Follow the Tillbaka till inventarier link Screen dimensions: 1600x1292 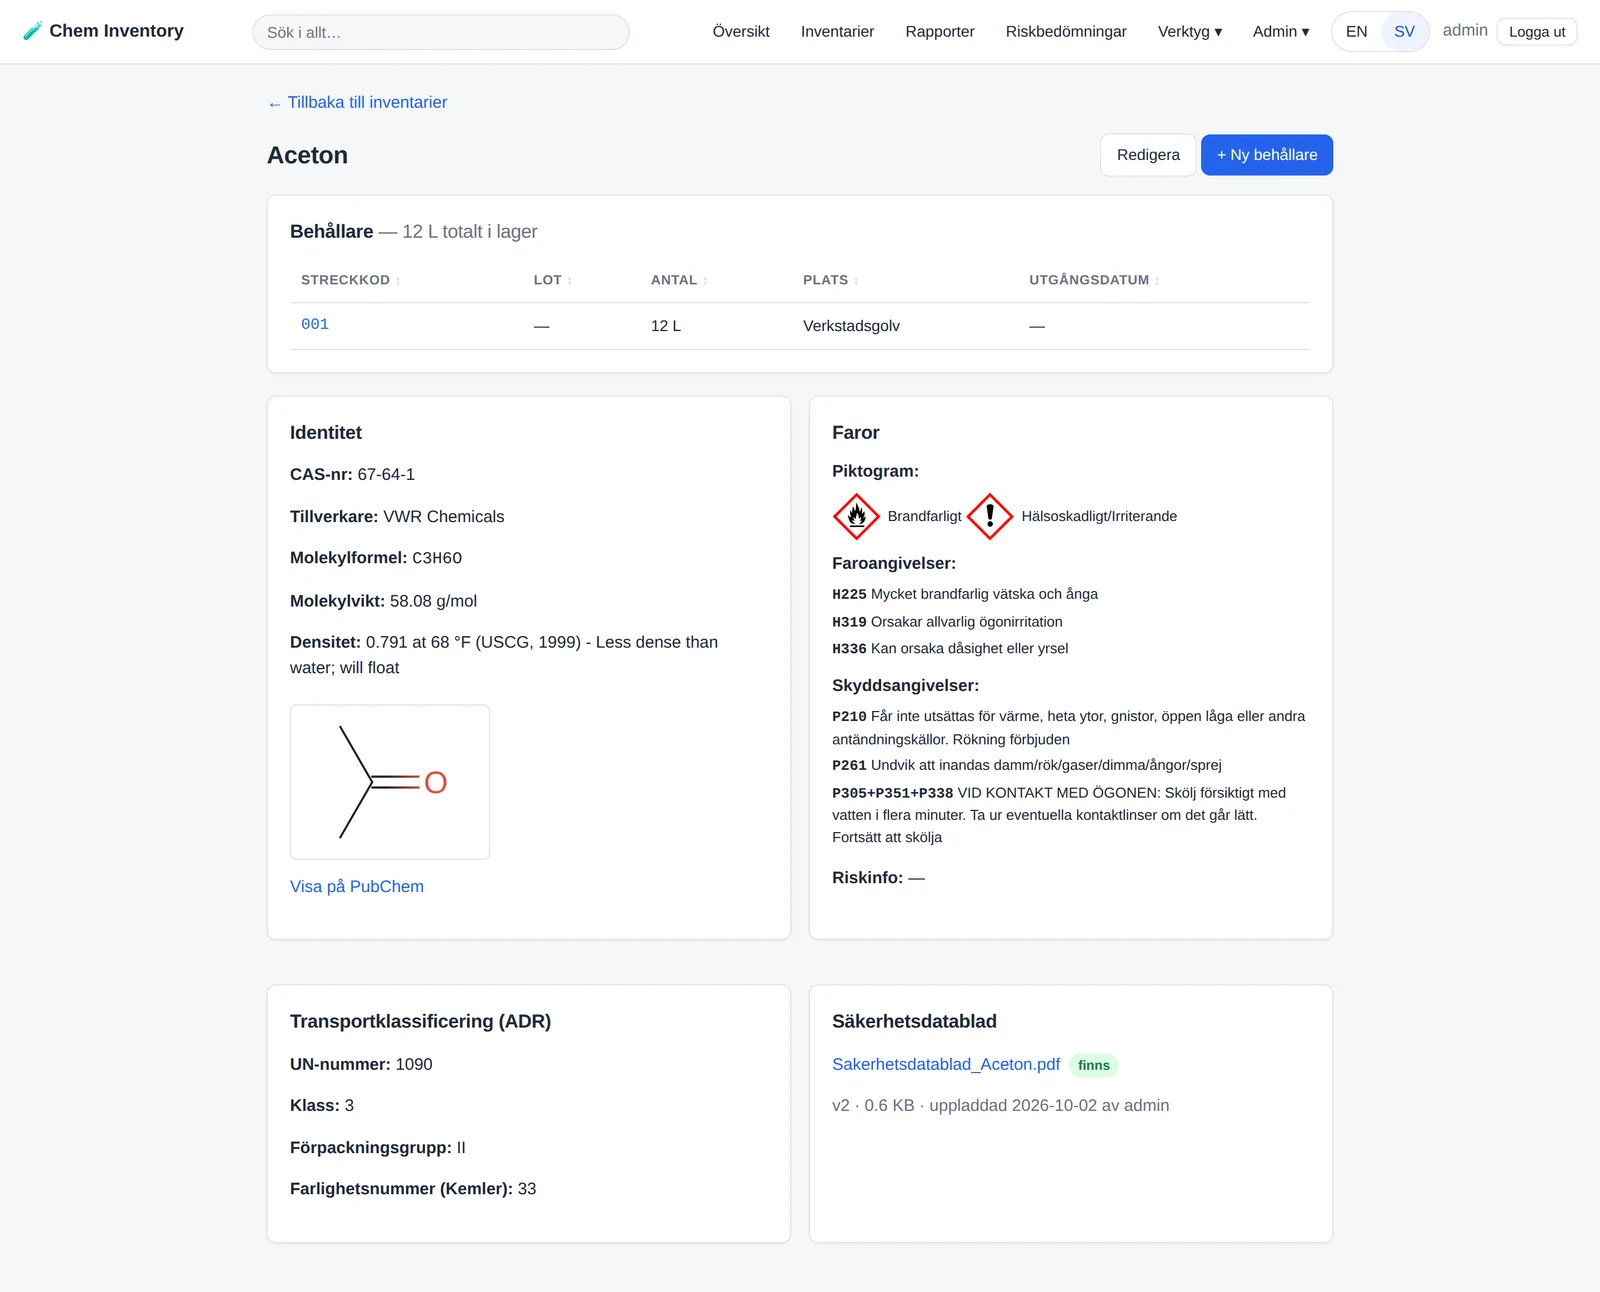click(357, 102)
